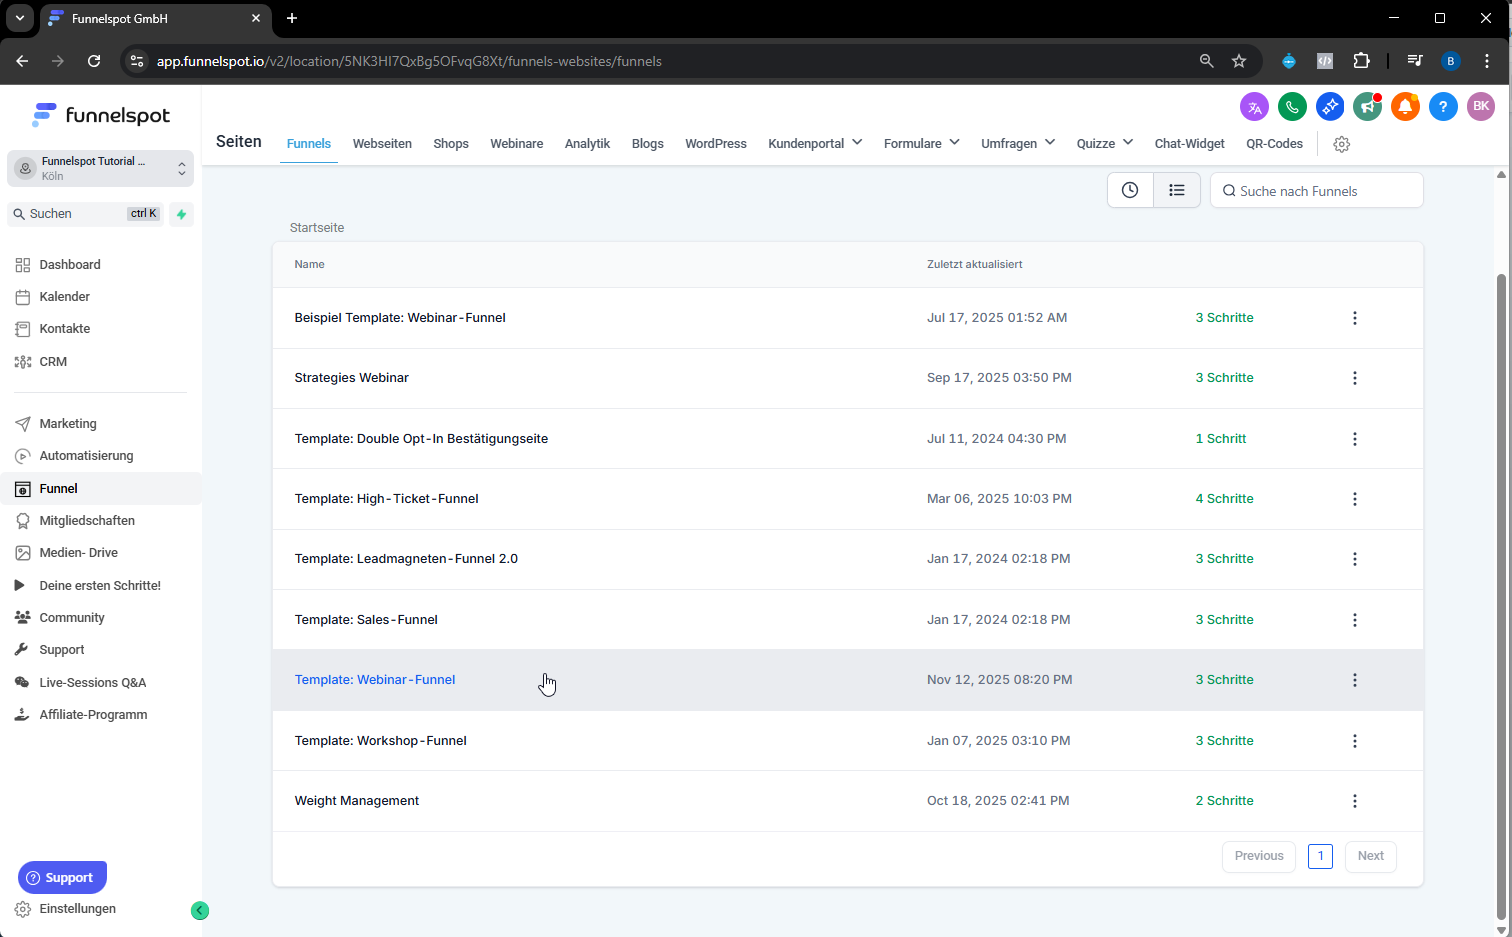Expand the Formulare dropdown
Screen dimensions: 1512x937
(x=922, y=143)
